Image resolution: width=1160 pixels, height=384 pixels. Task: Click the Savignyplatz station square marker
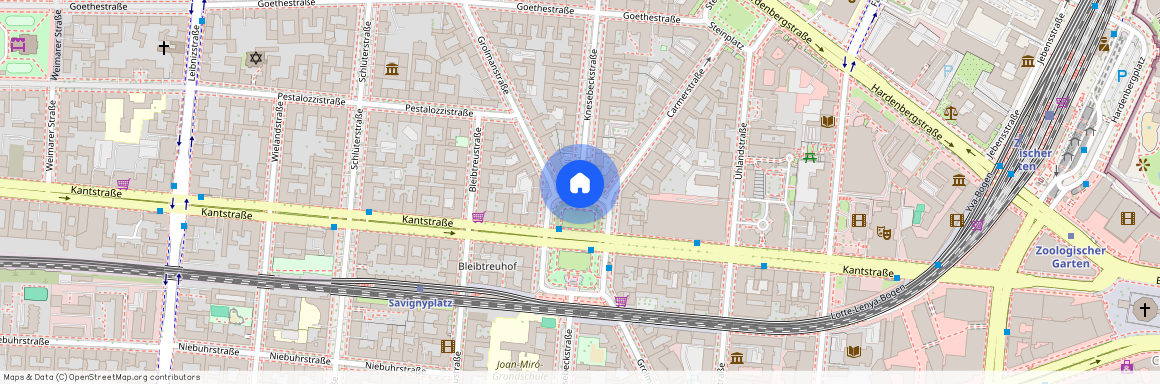tap(419, 289)
